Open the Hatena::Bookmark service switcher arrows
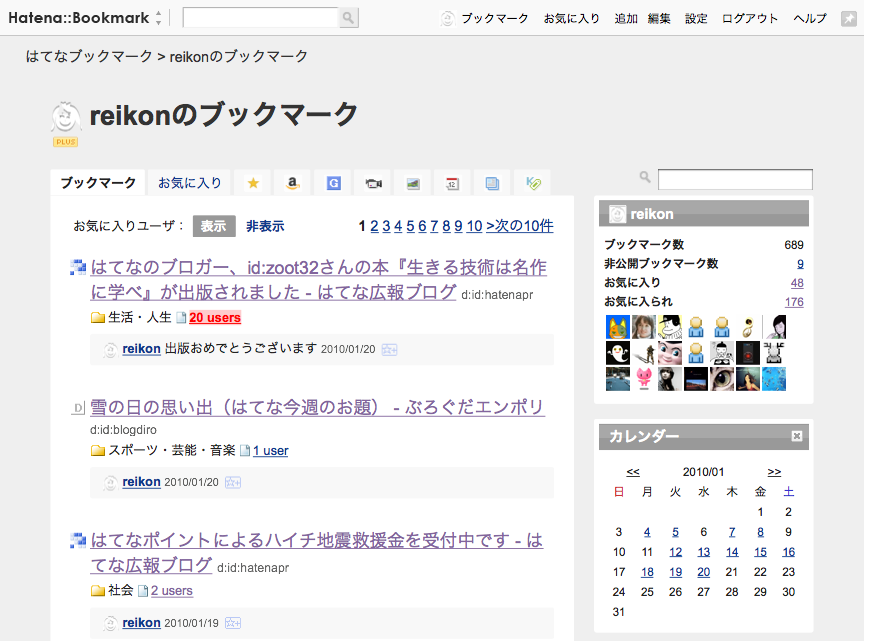Screen dimensions: 878x641 (158, 18)
